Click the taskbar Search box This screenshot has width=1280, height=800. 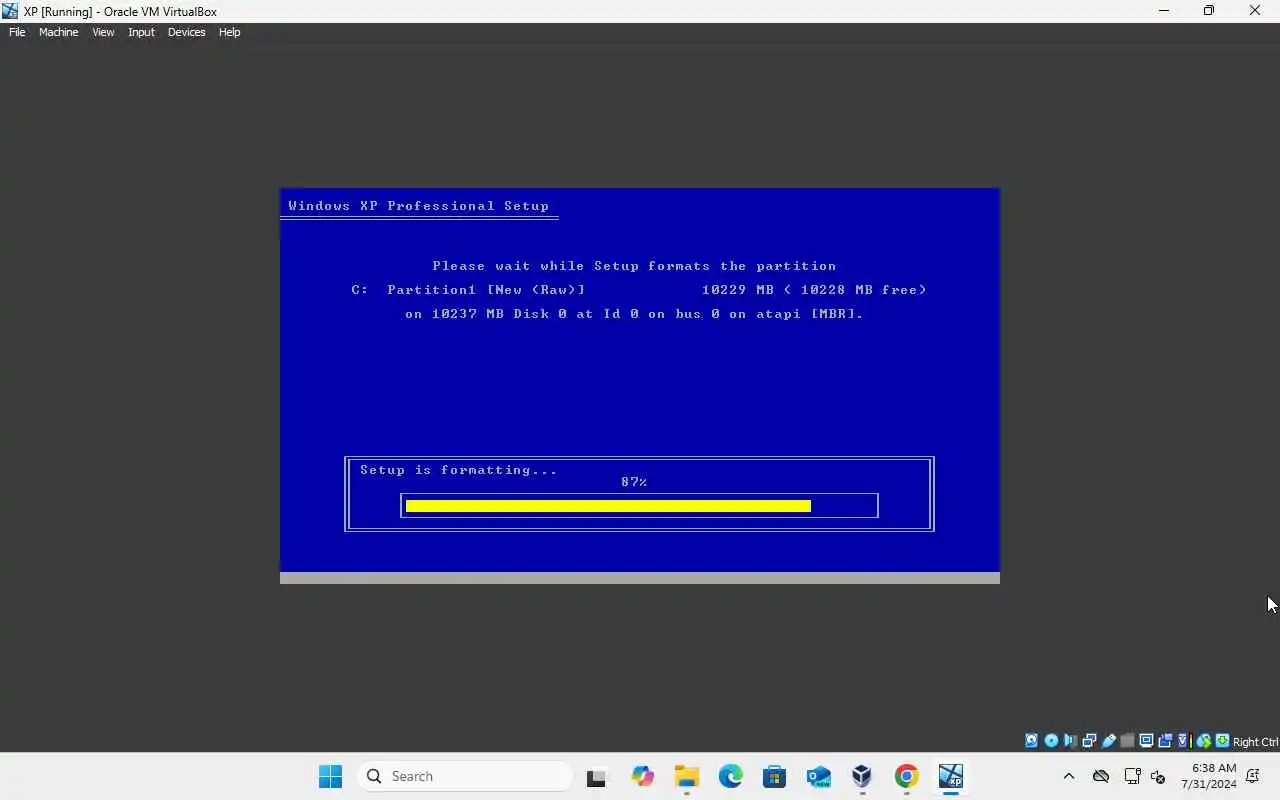(x=465, y=776)
